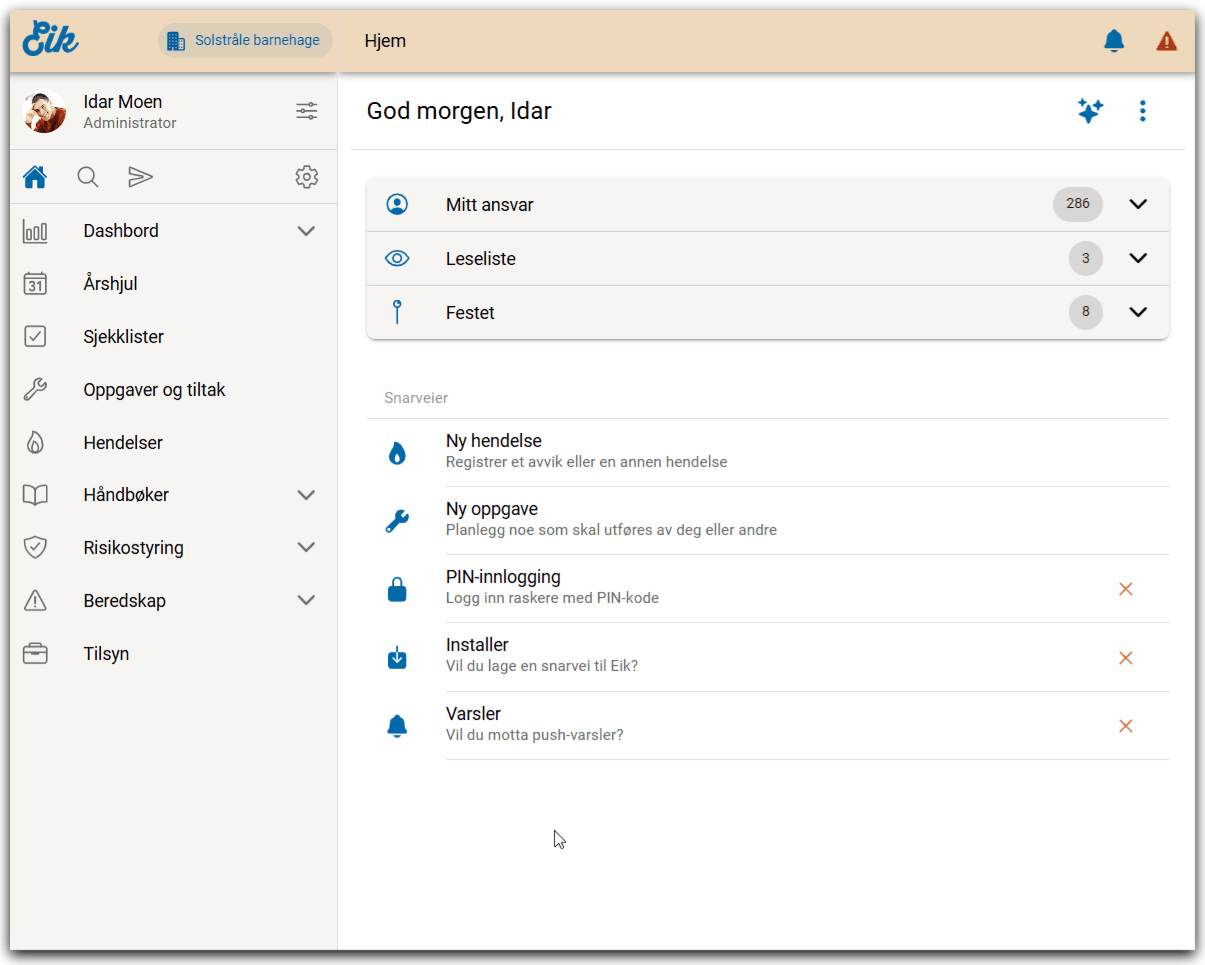Click Idar Moen's profile avatar
The width and height of the screenshot is (1205, 965).
click(x=45, y=111)
